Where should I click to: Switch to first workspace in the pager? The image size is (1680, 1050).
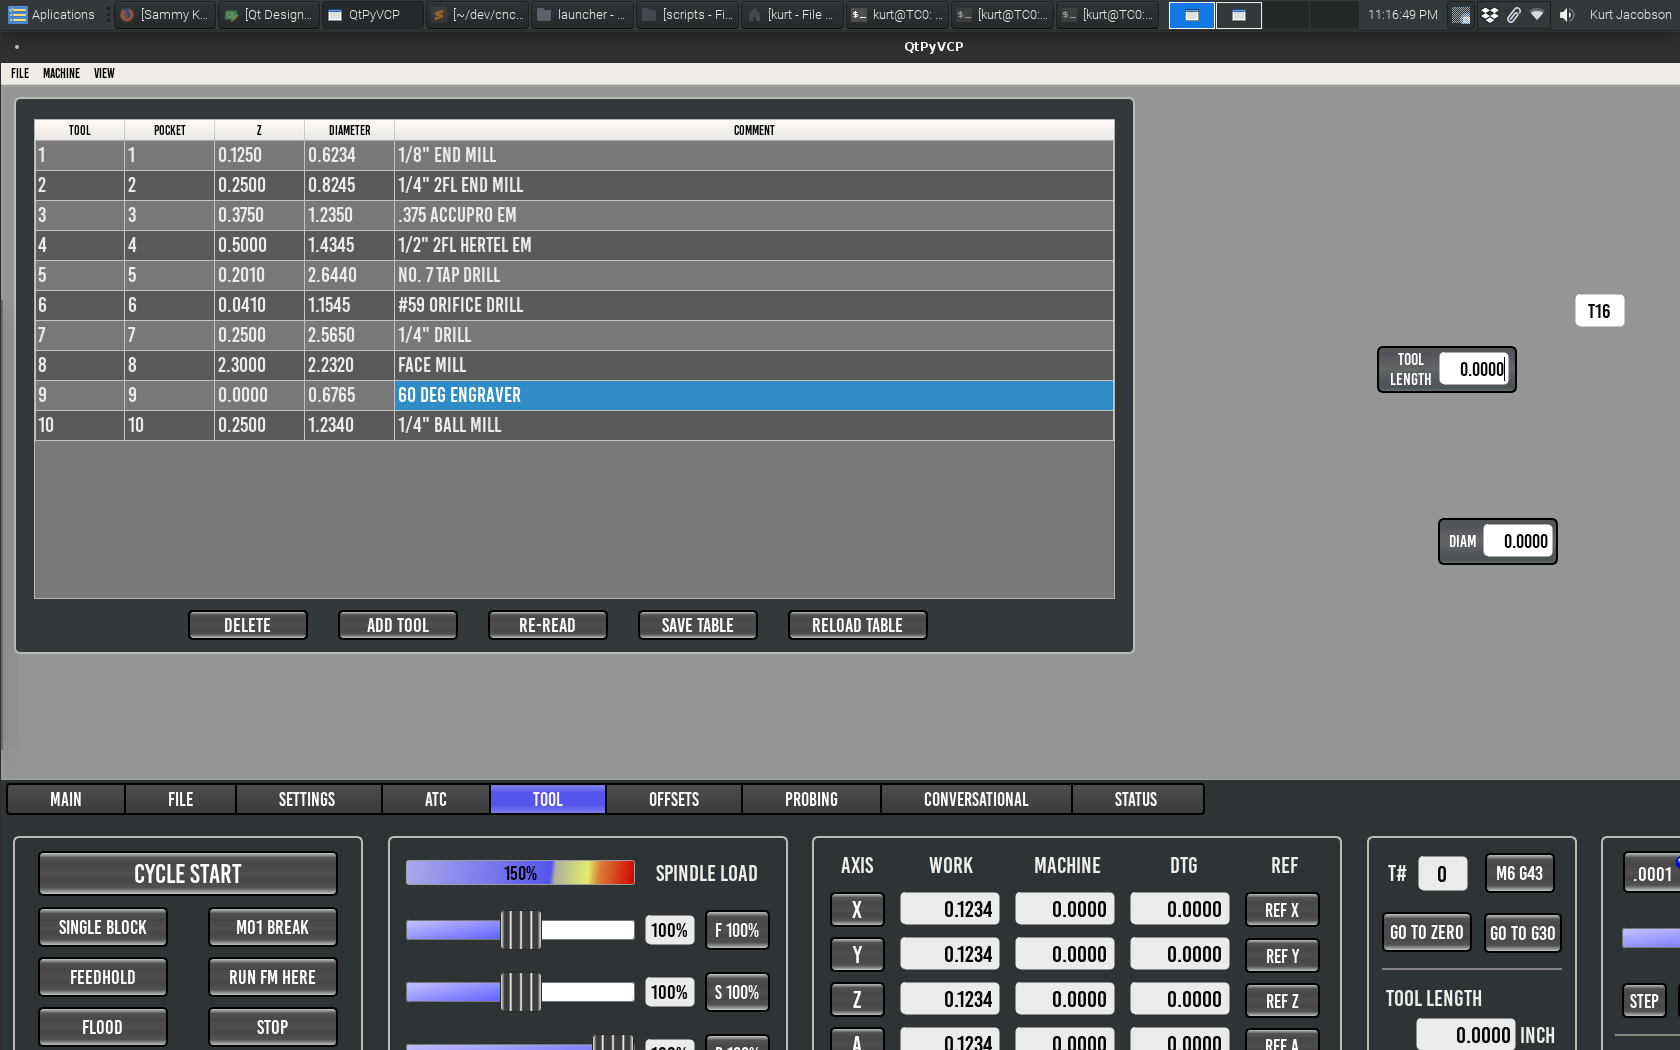click(1192, 15)
